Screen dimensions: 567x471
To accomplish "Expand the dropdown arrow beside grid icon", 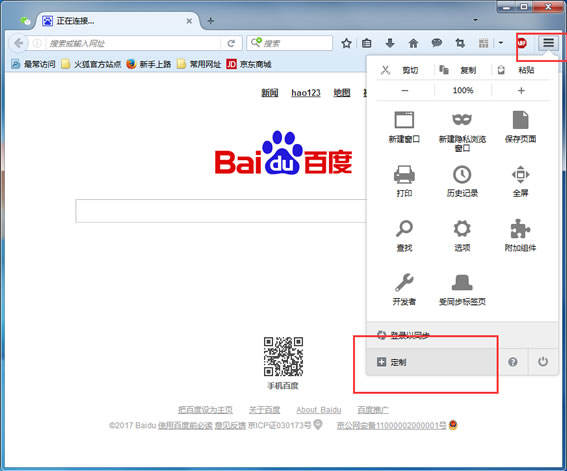I will pyautogui.click(x=501, y=43).
